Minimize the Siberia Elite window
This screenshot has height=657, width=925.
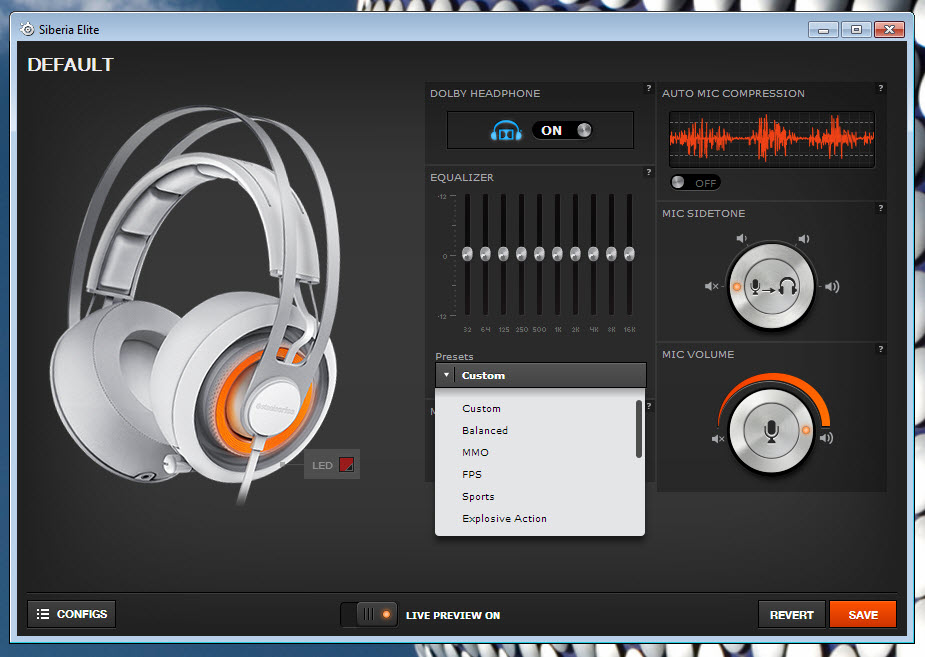(824, 29)
